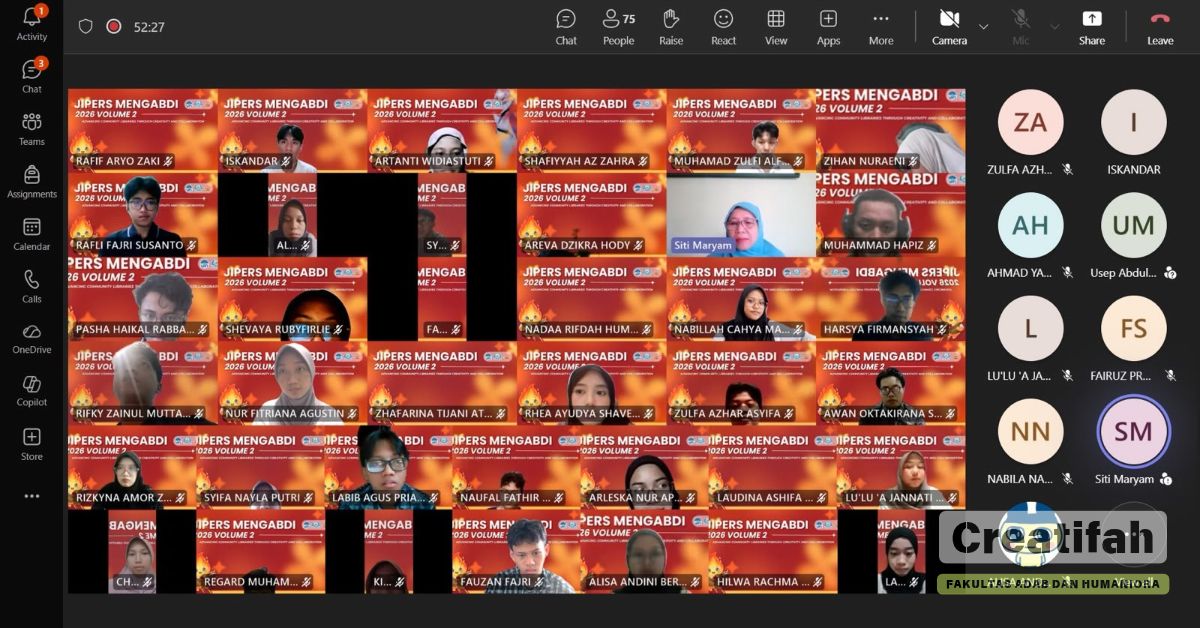Toggle the Mic button
This screenshot has width=1200, height=628.
(x=1020, y=27)
